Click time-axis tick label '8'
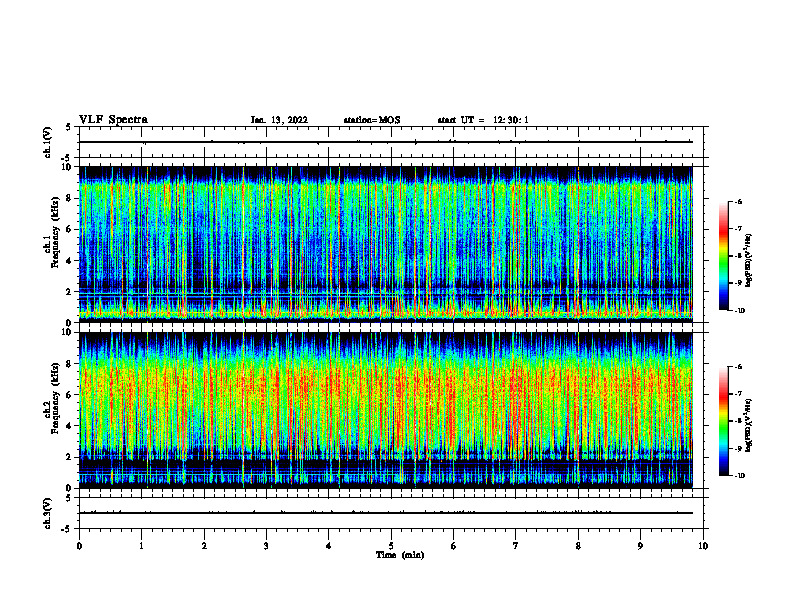The image size is (792, 612). click(x=578, y=546)
